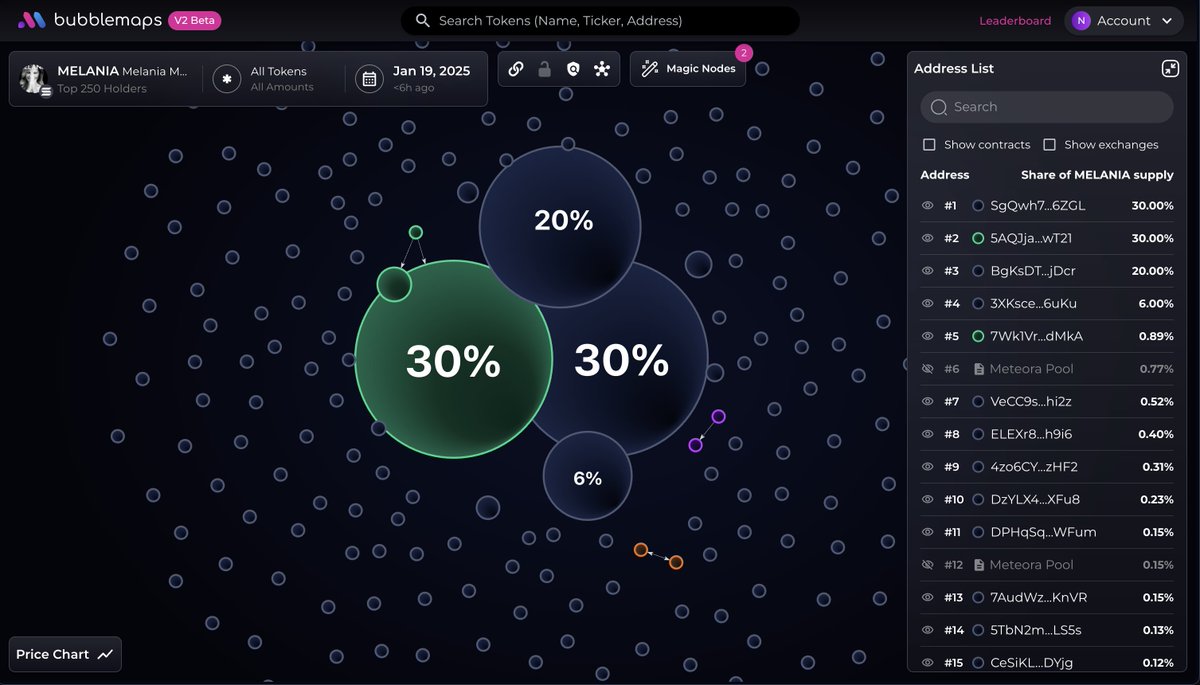
Task: Focus the Search Tokens input field
Action: [600, 21]
